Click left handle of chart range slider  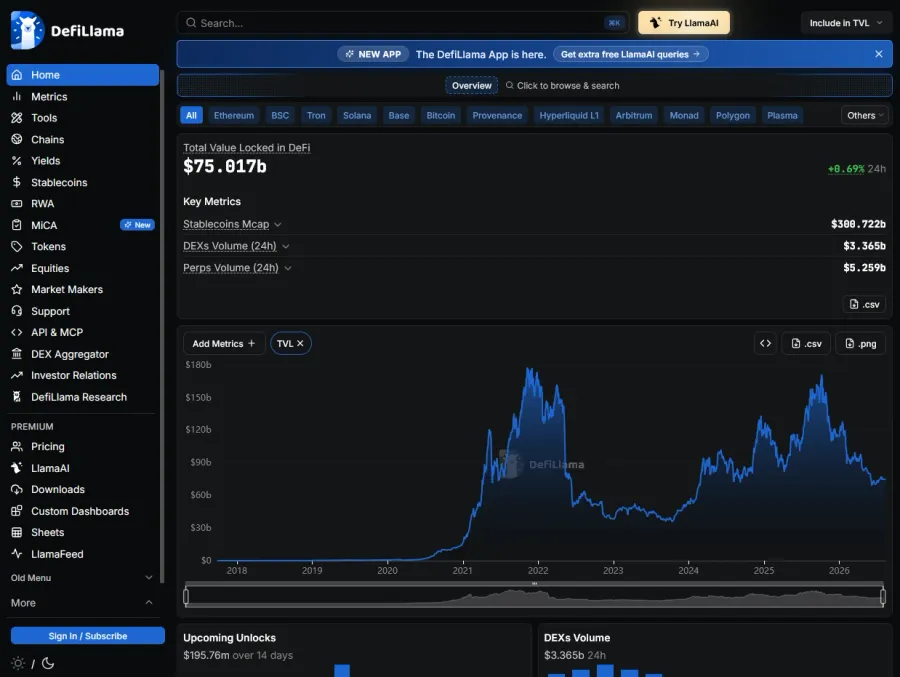click(x=186, y=597)
